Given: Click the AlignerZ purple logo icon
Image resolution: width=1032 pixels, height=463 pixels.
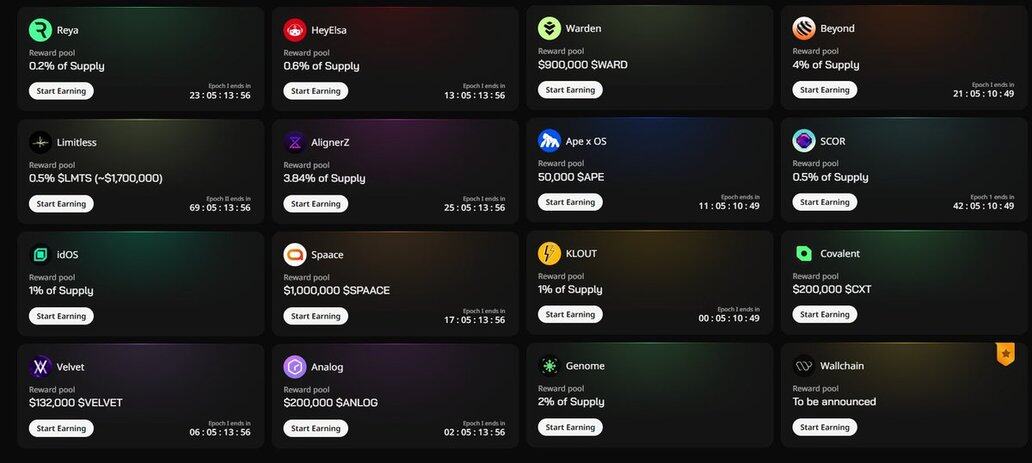Looking at the screenshot, I should (x=295, y=142).
